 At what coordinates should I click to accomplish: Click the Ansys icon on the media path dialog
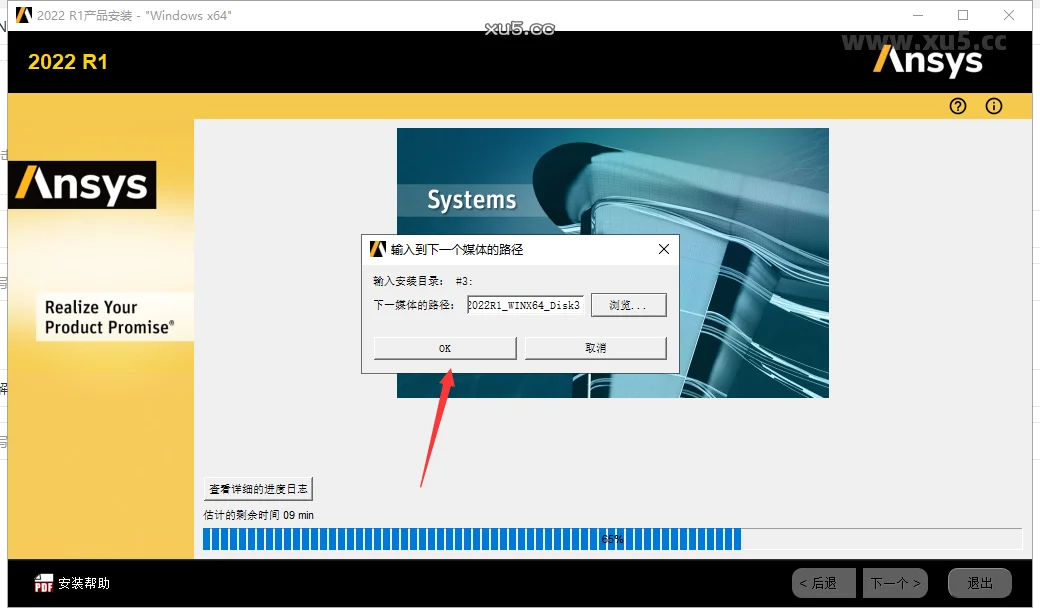378,248
